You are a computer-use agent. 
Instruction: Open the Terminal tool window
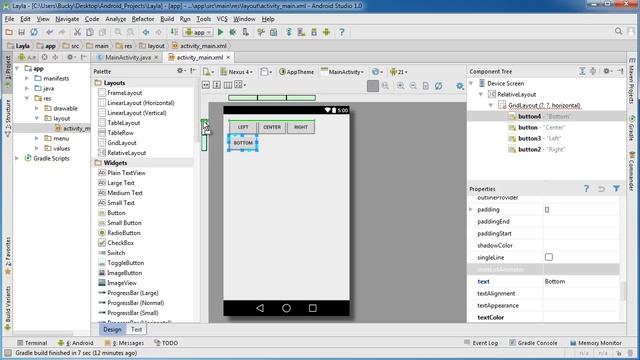[x=32, y=343]
